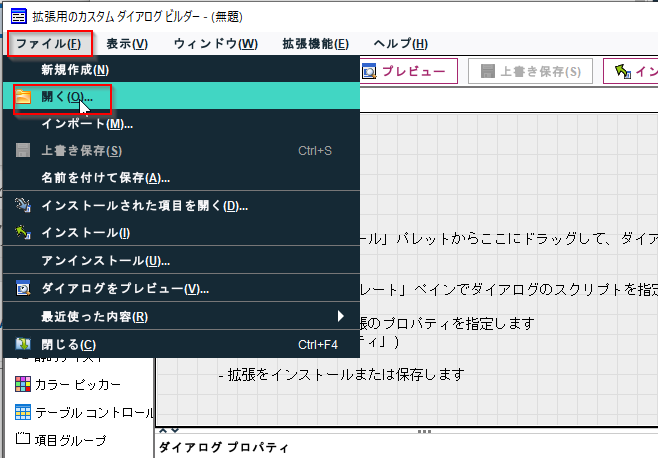Choose 閉じる(C) from the menu
The height and width of the screenshot is (458, 658).
[x=181, y=344]
